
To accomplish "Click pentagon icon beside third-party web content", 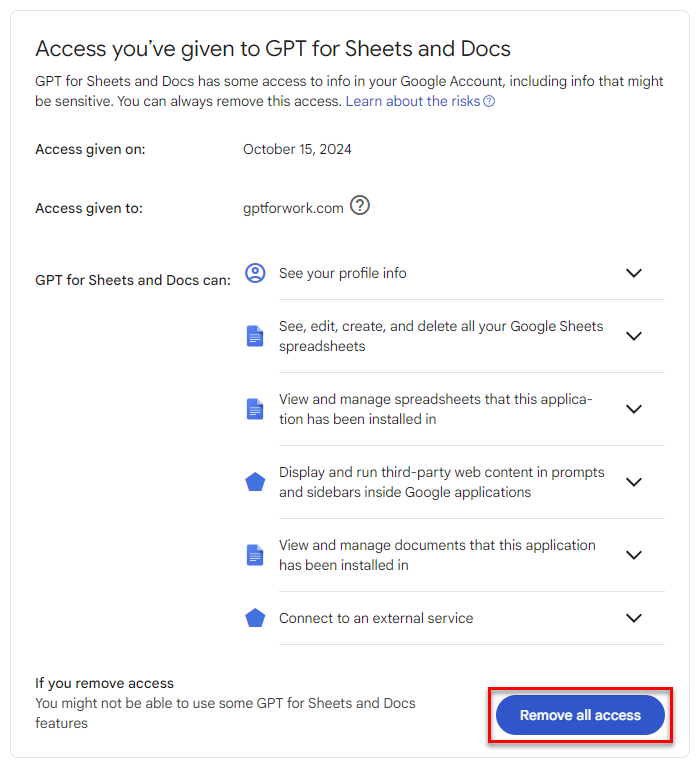I will tap(255, 482).
